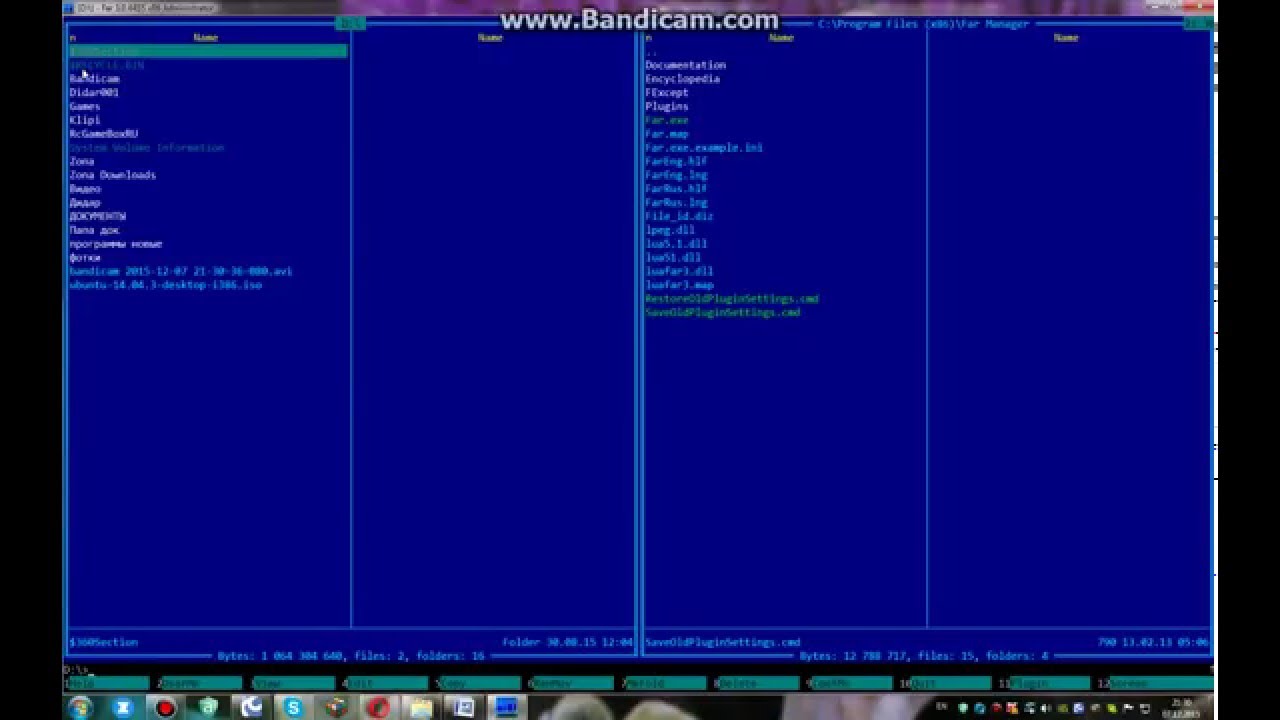This screenshot has height=720, width=1280.
Task: Select the Far.exe.example.ini file
Action: tap(704, 147)
